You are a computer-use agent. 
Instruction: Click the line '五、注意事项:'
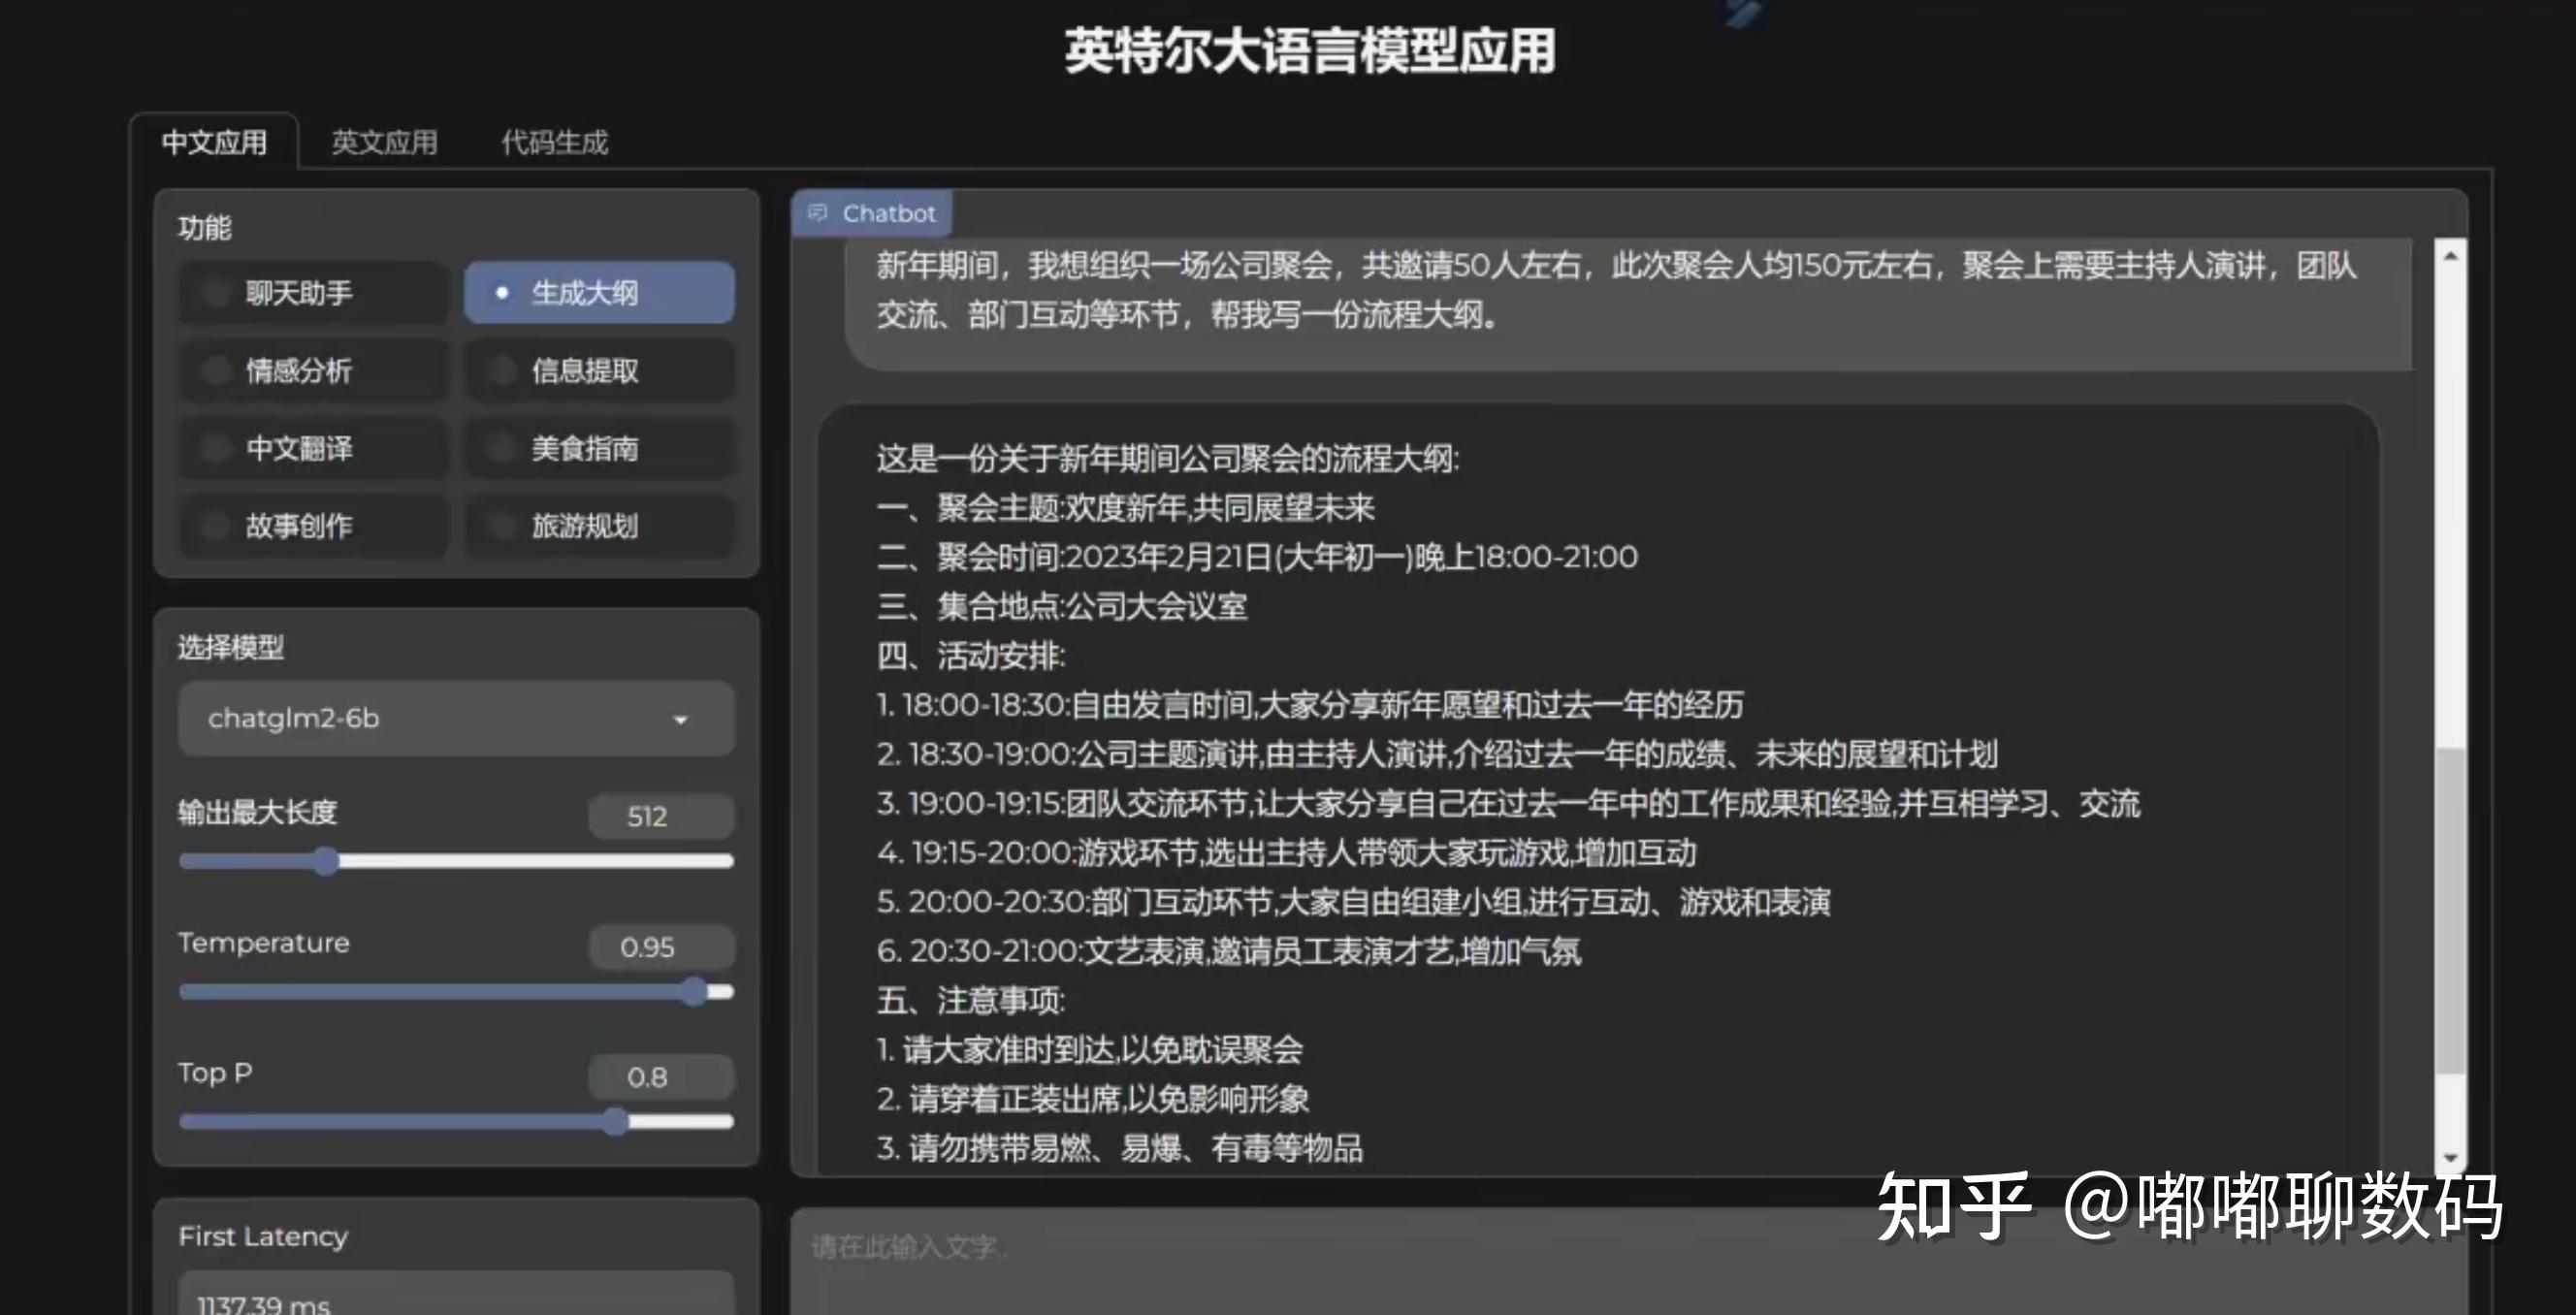971,1000
